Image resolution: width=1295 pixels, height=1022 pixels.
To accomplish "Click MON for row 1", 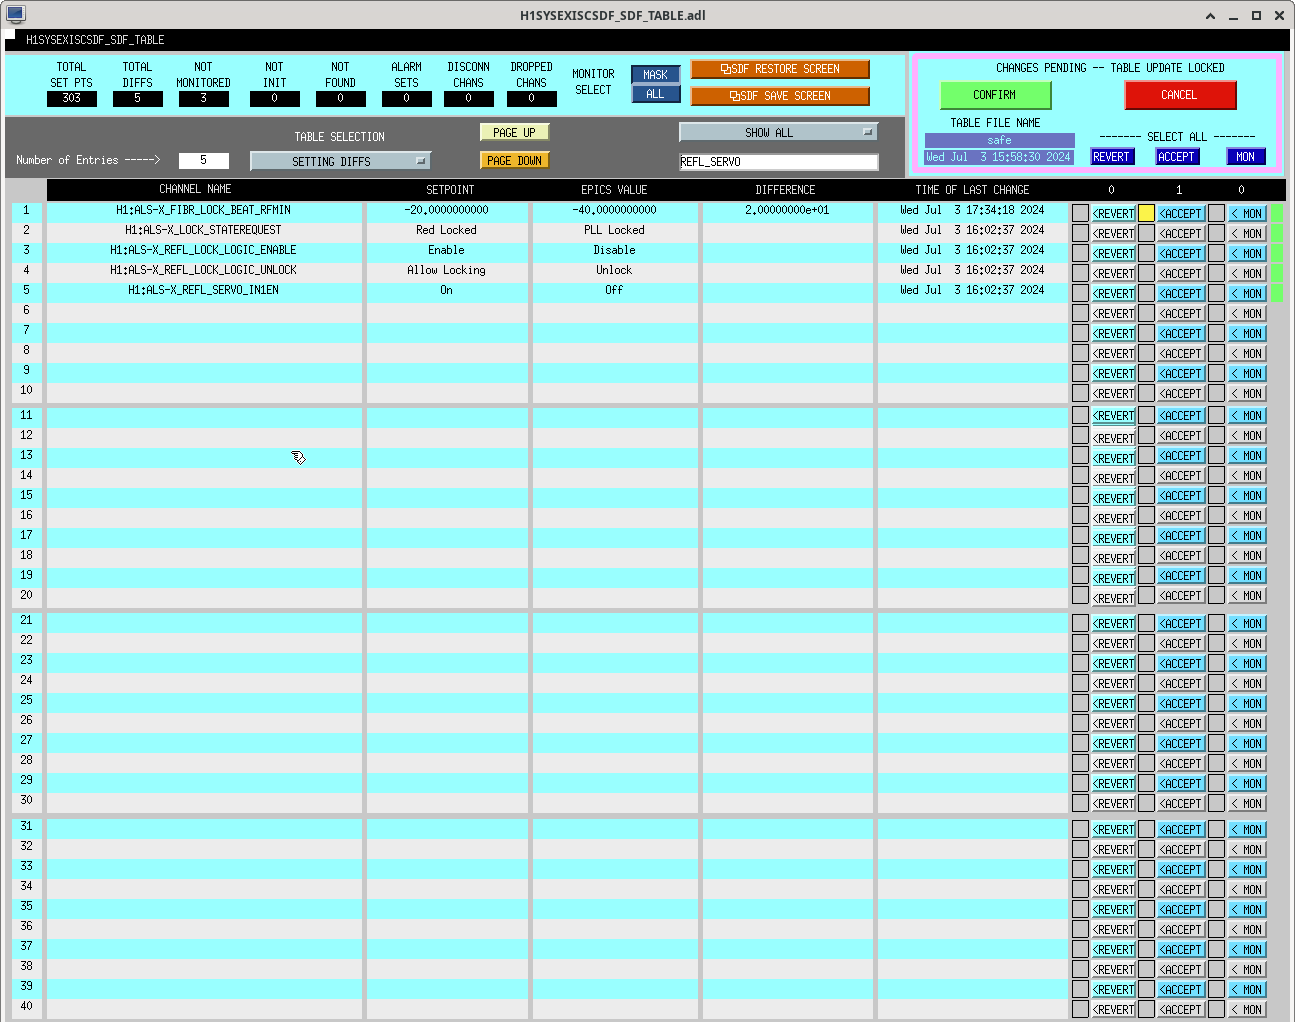I will pos(1247,214).
